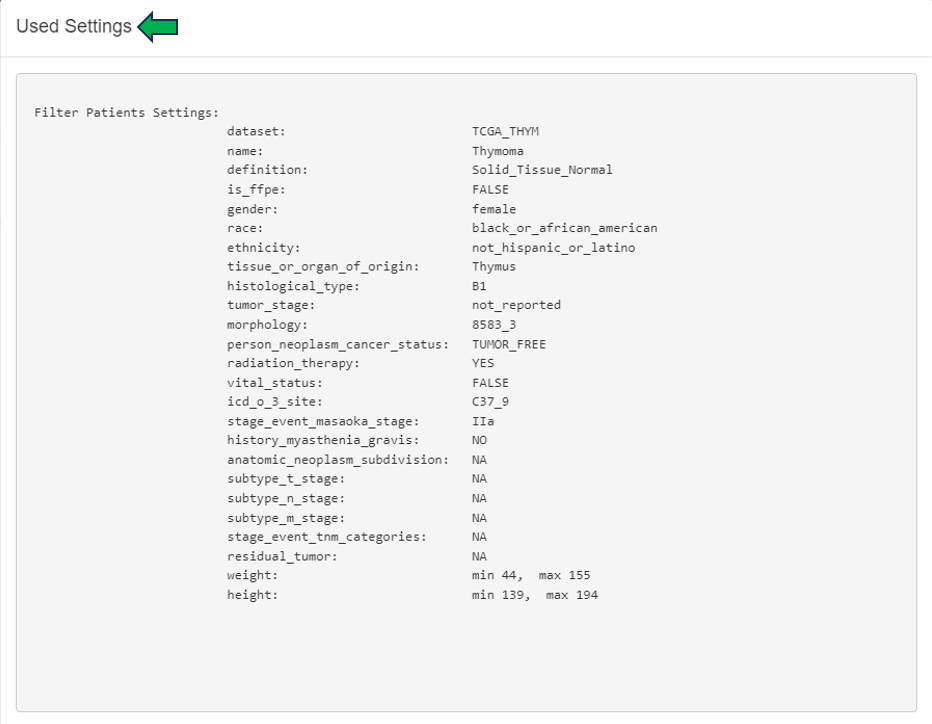
Task: Select the 8583_3 morphology value
Action: [494, 325]
